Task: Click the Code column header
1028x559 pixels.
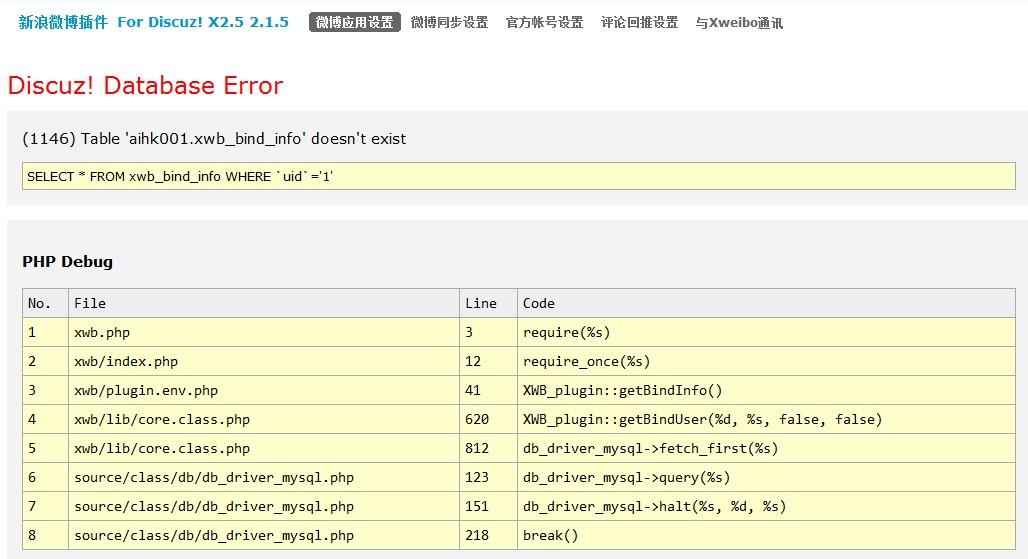Action: pos(766,303)
